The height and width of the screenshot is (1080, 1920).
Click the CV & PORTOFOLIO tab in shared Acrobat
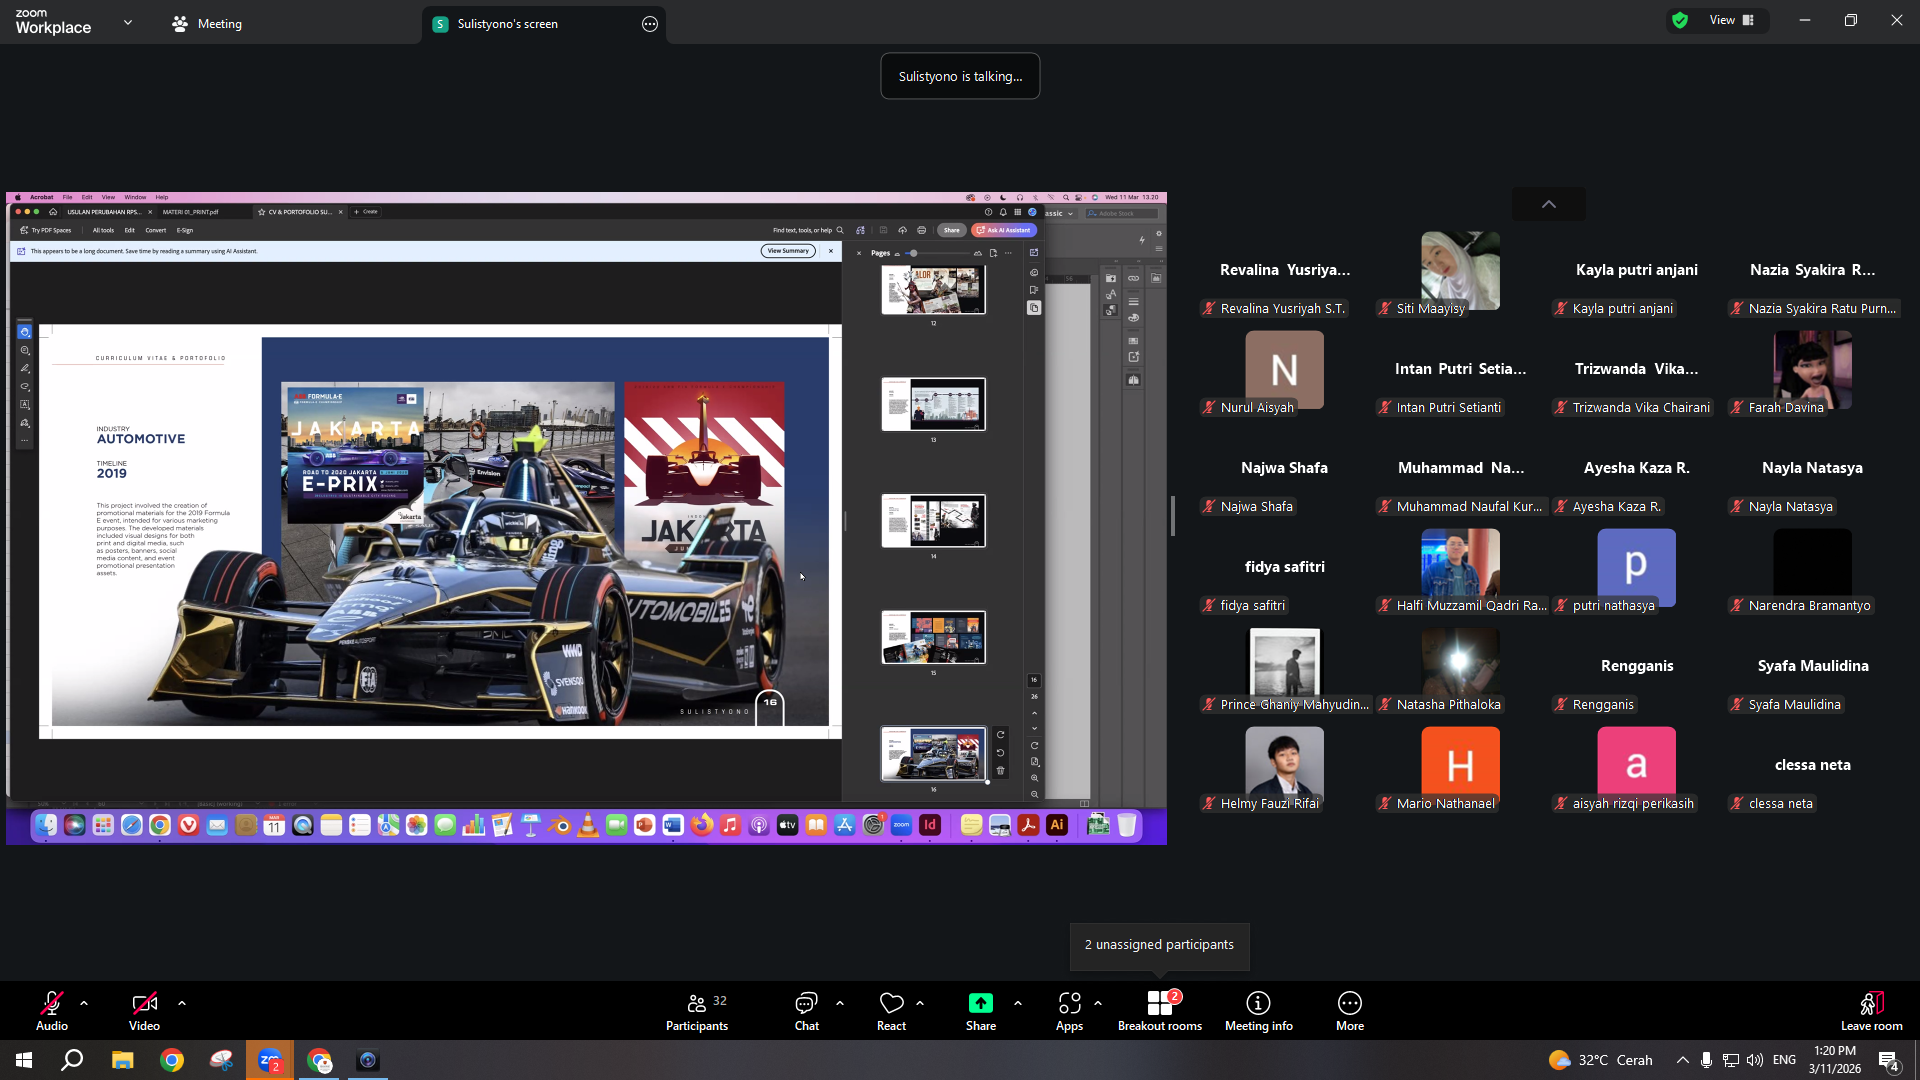[298, 212]
